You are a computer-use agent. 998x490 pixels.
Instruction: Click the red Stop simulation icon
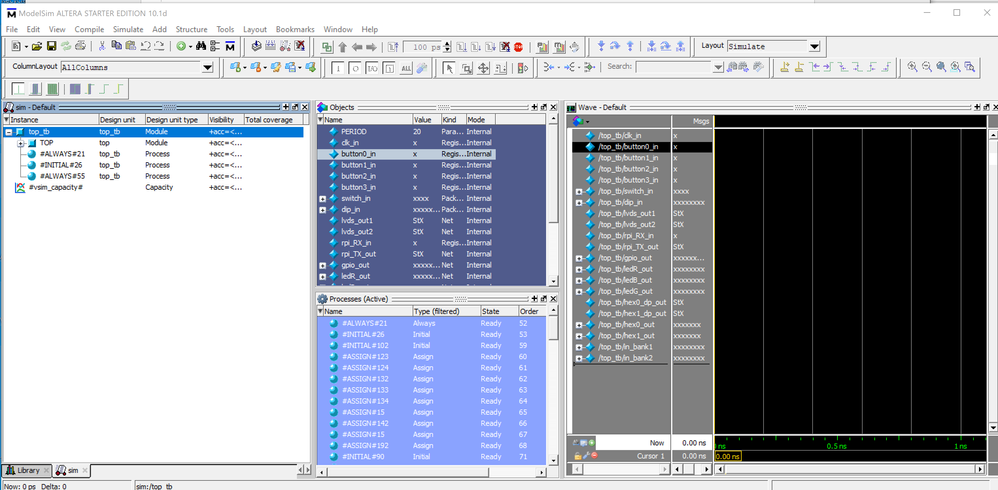(519, 47)
